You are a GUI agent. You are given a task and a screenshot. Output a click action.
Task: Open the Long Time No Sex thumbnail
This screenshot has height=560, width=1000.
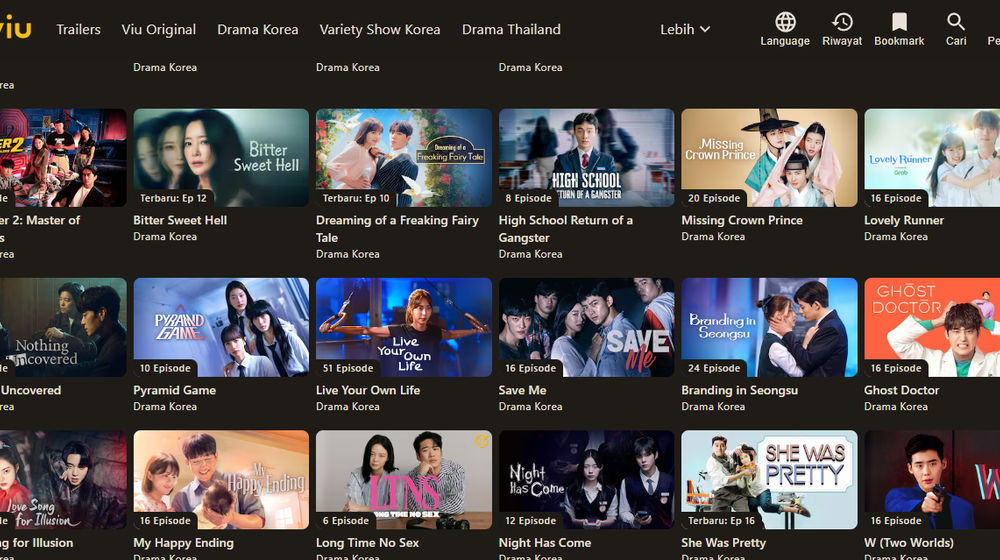pos(404,480)
